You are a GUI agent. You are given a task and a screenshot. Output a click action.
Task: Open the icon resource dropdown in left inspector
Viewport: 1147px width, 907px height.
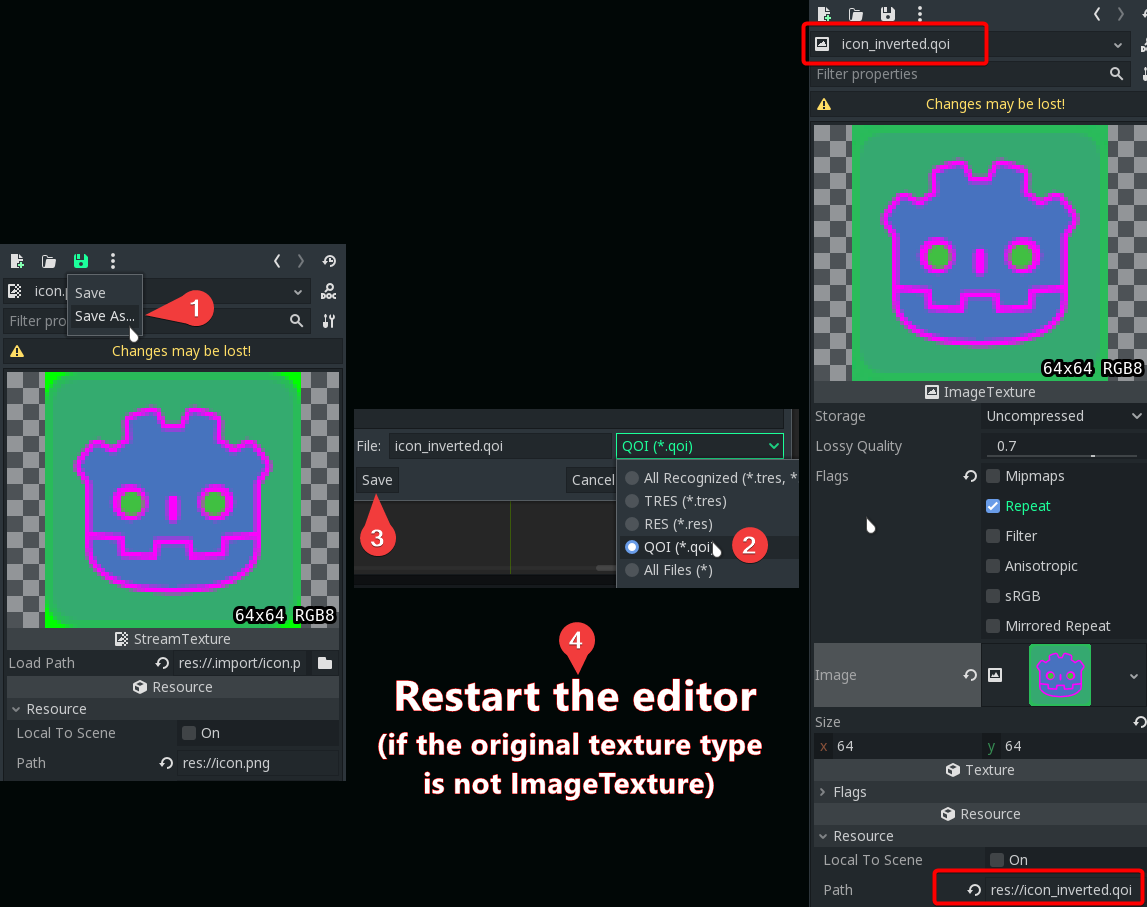coord(298,292)
